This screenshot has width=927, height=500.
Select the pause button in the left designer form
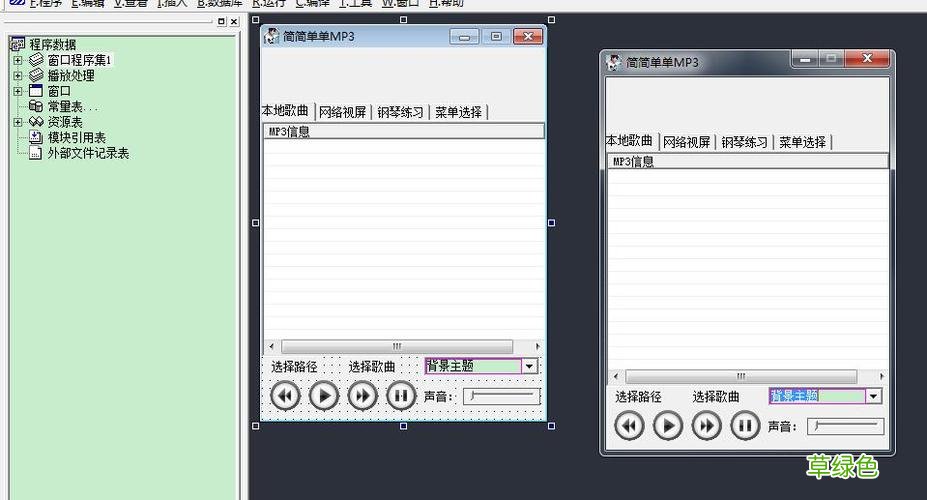[401, 396]
